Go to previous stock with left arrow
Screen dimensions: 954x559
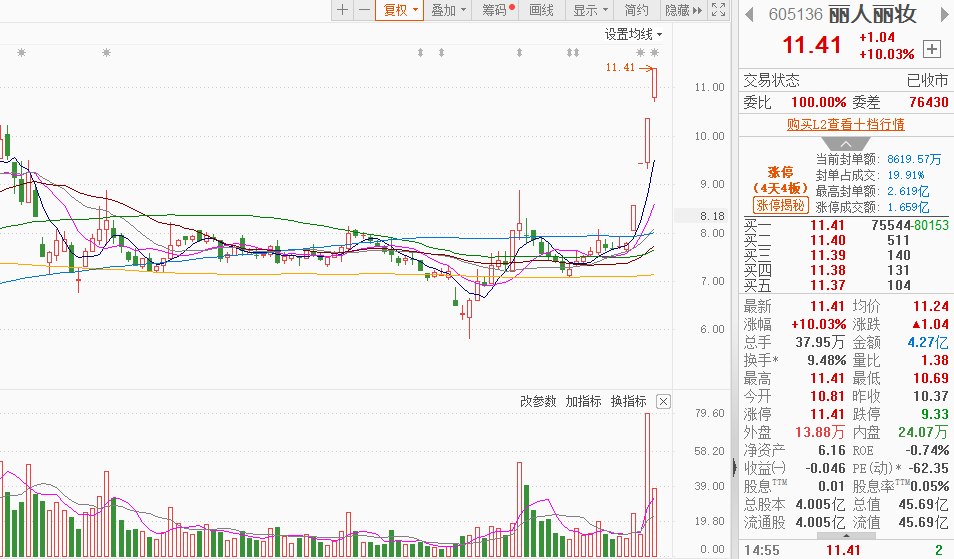pyautogui.click(x=750, y=14)
